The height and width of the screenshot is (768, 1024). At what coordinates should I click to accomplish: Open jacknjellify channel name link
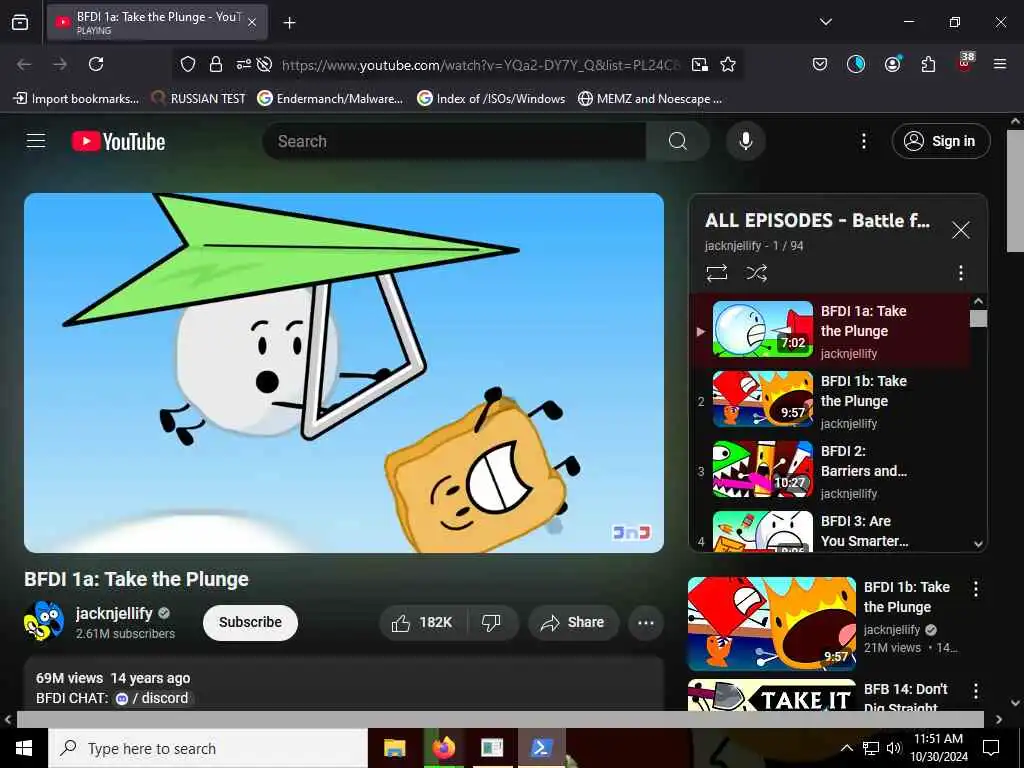point(114,613)
